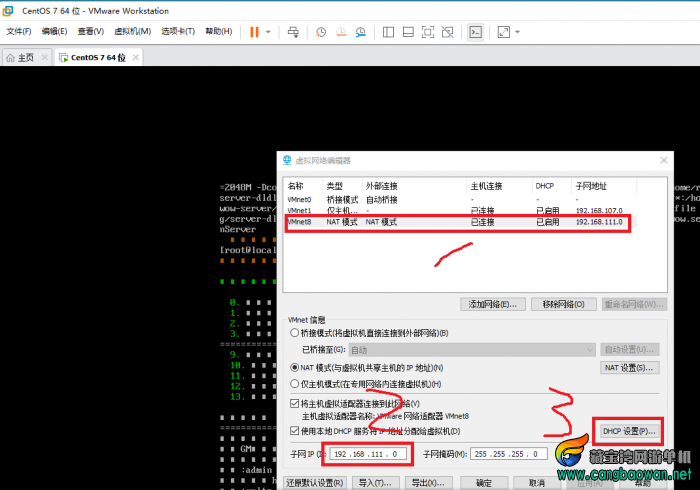The height and width of the screenshot is (490, 700).
Task: Open the 选项卡(T) menu
Action: [178, 31]
